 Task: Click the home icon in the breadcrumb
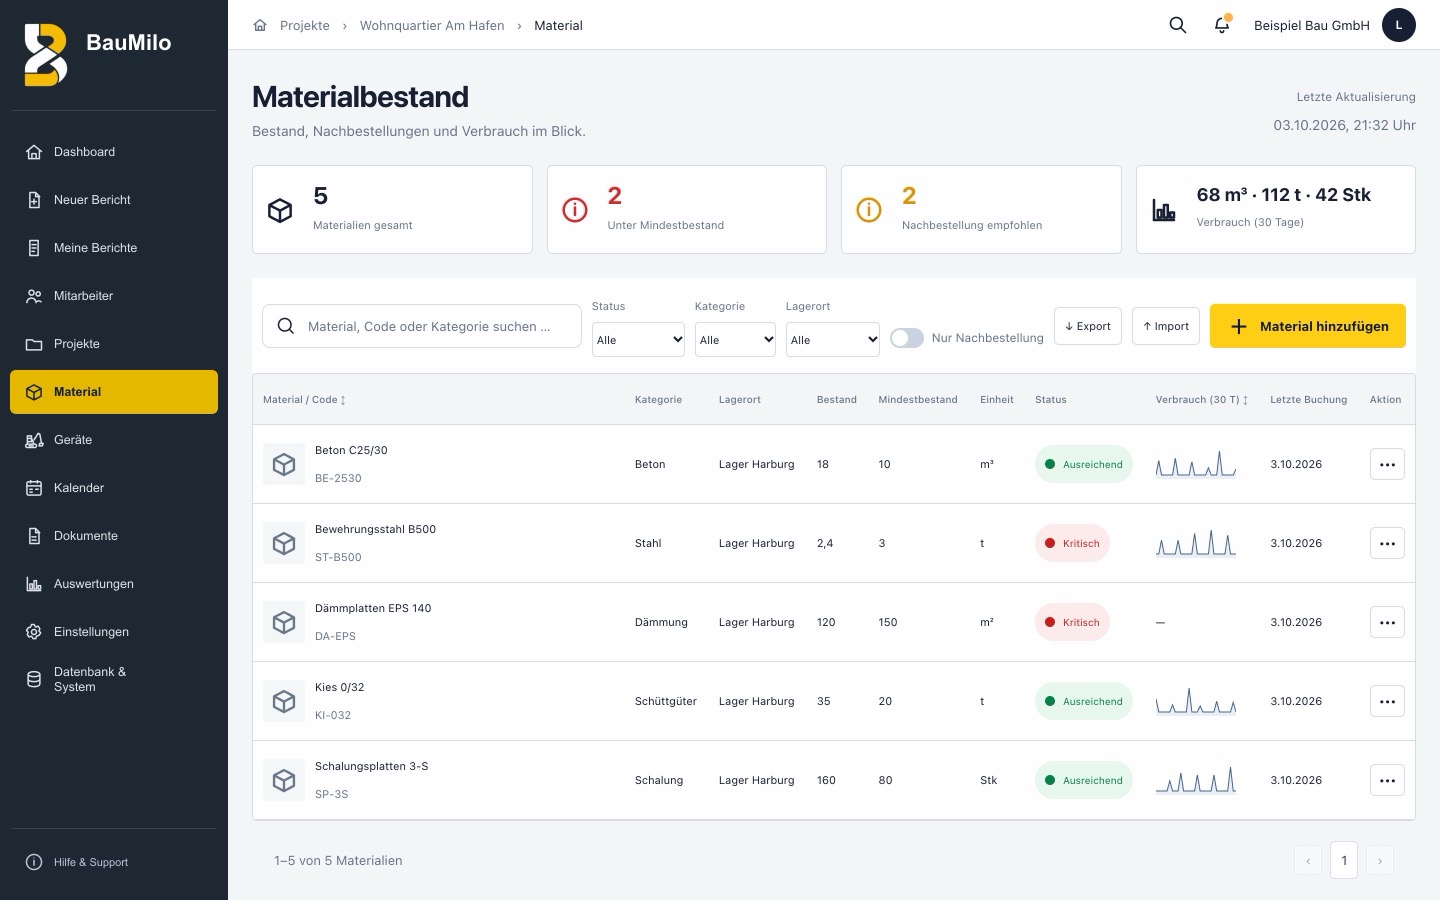260,25
